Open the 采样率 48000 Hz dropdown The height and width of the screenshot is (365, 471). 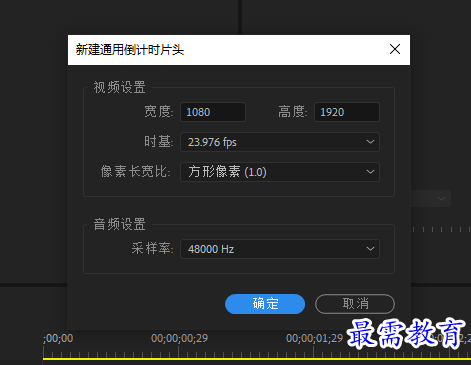tap(280, 249)
